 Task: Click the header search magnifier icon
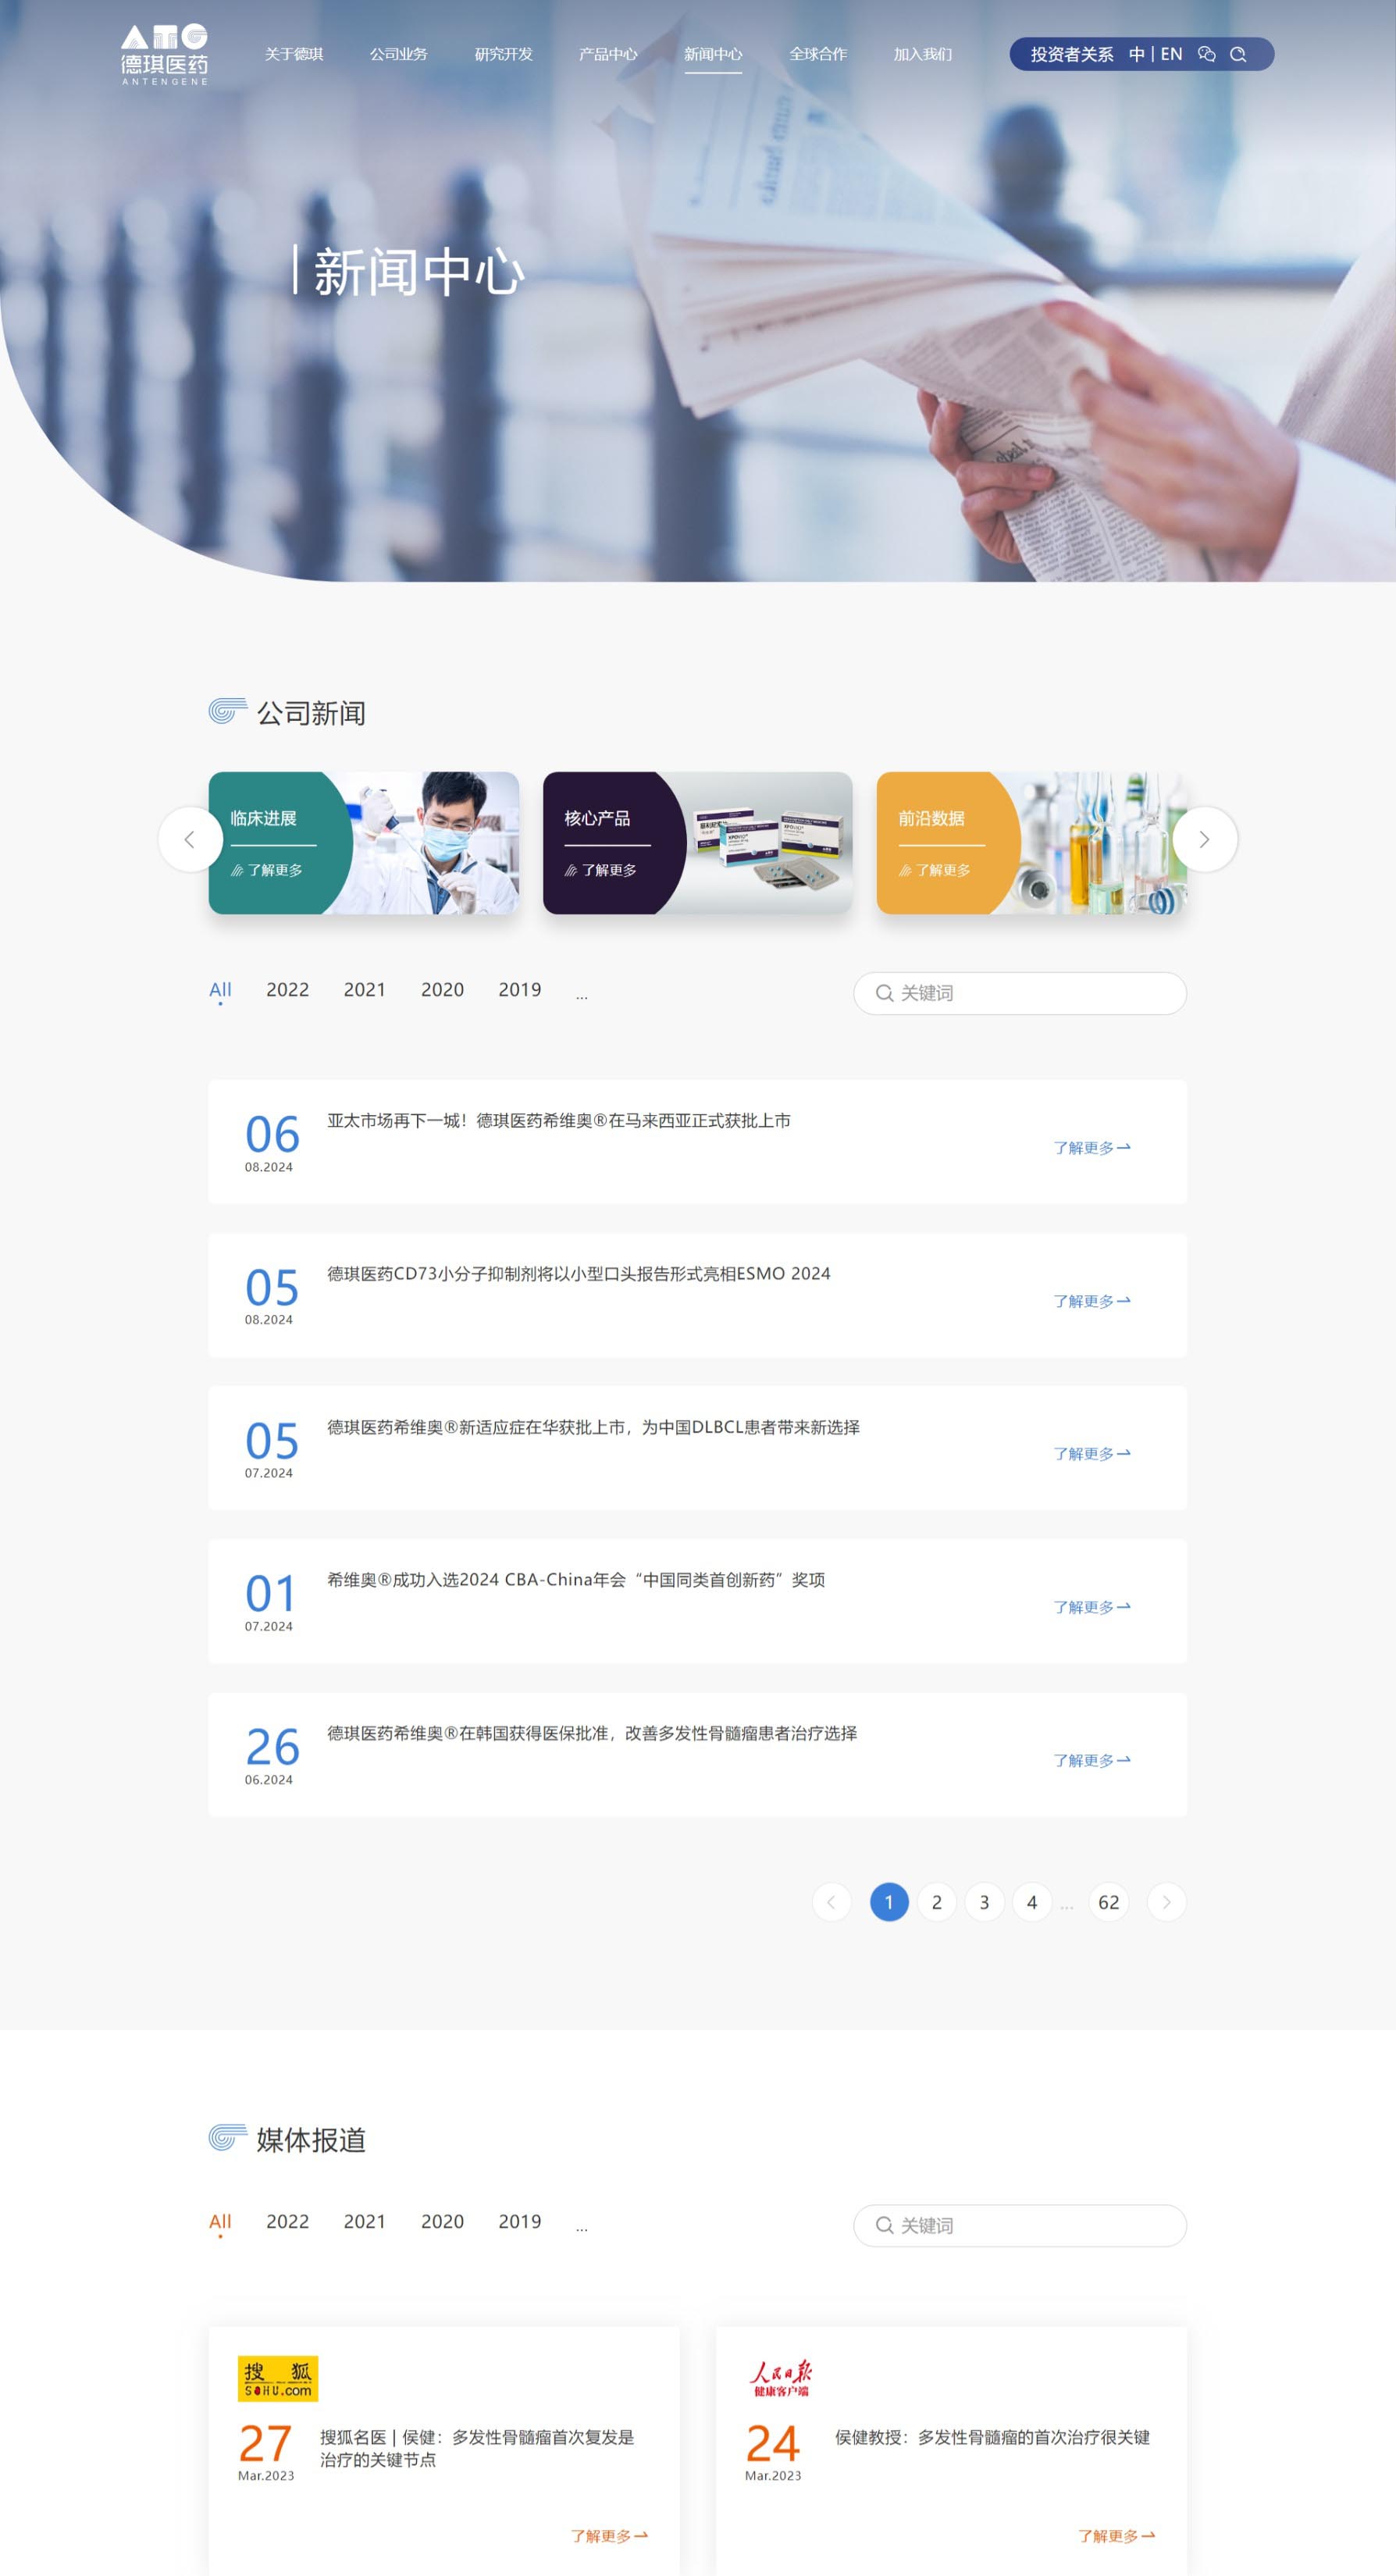tap(1238, 54)
